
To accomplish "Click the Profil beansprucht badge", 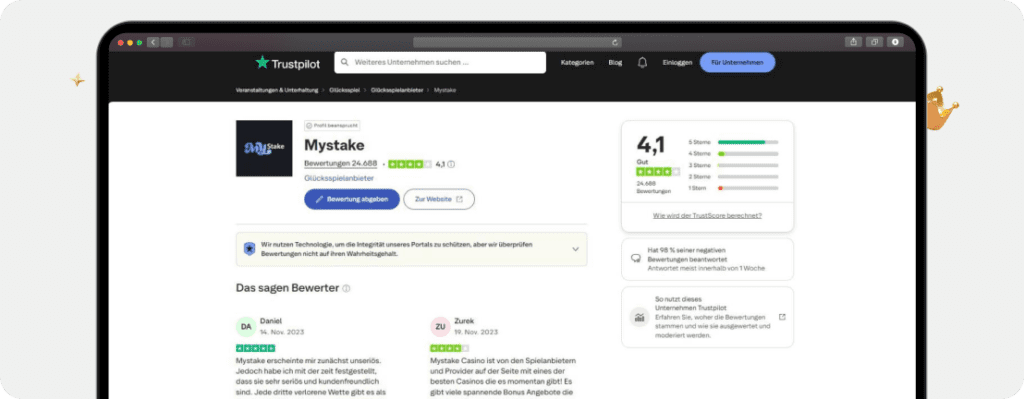I will click(x=332, y=125).
